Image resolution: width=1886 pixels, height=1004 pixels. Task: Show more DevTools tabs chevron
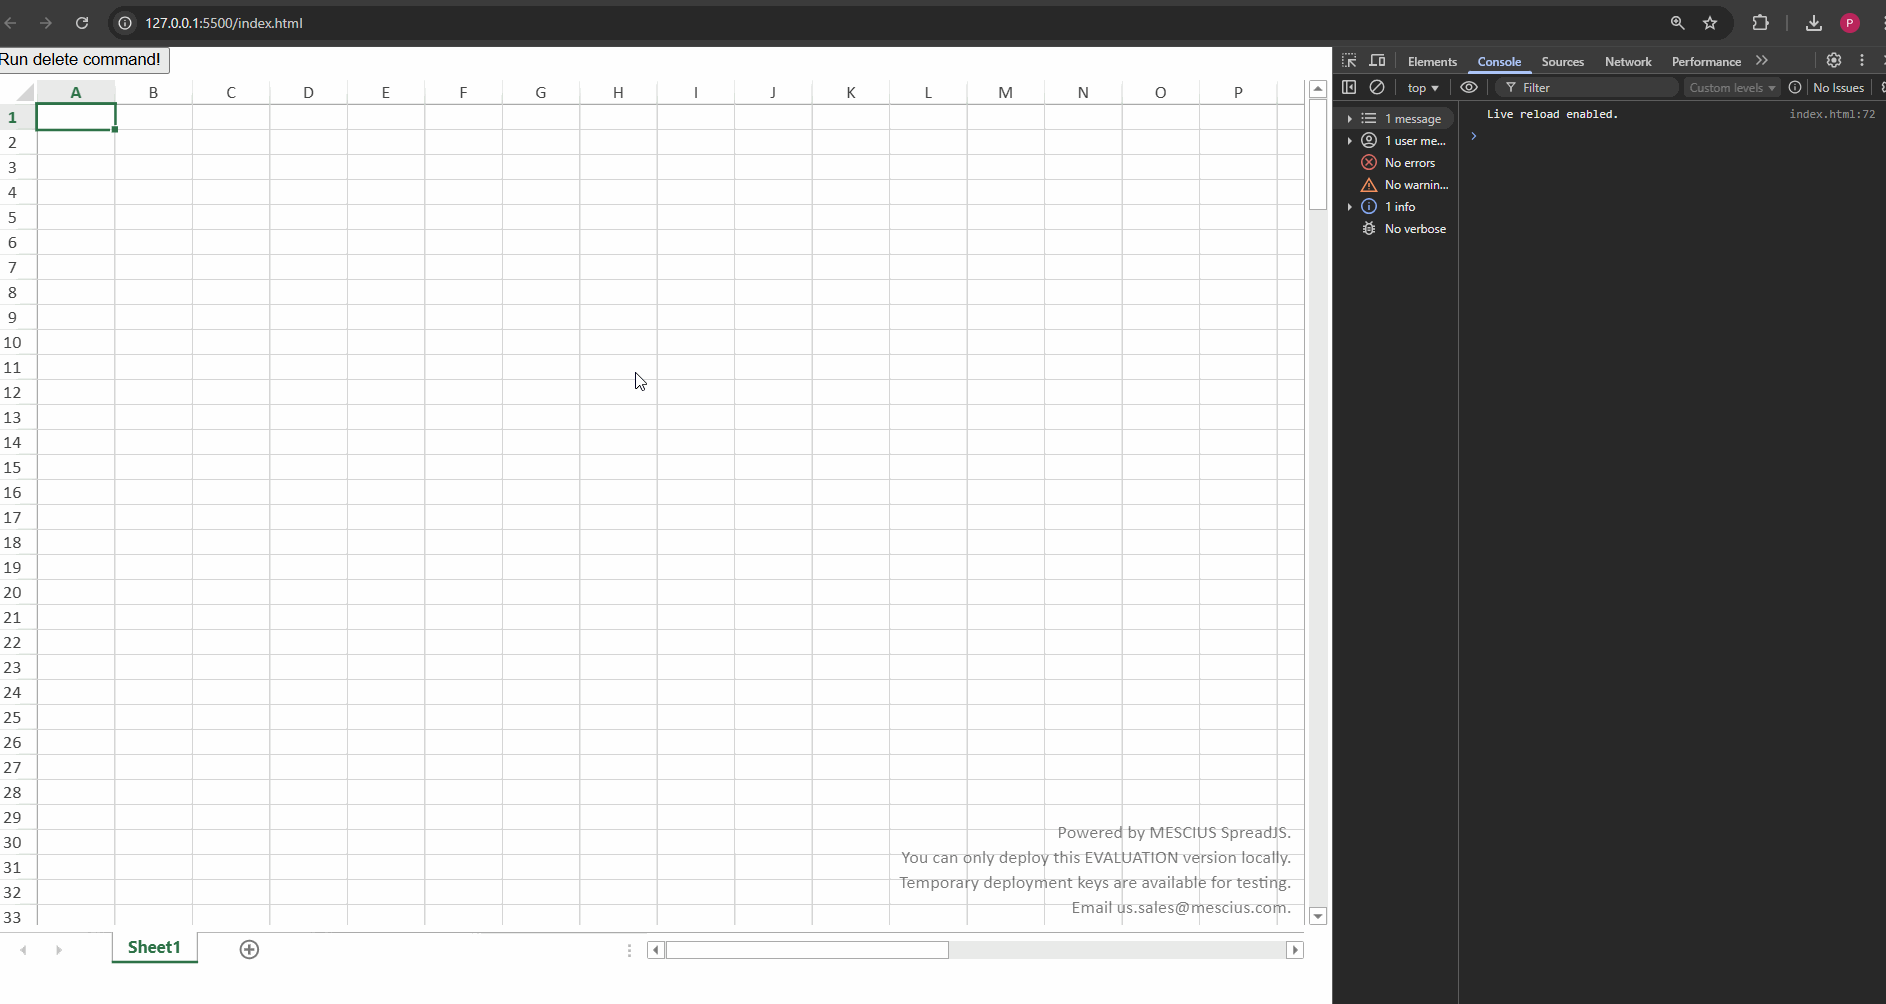click(1762, 61)
